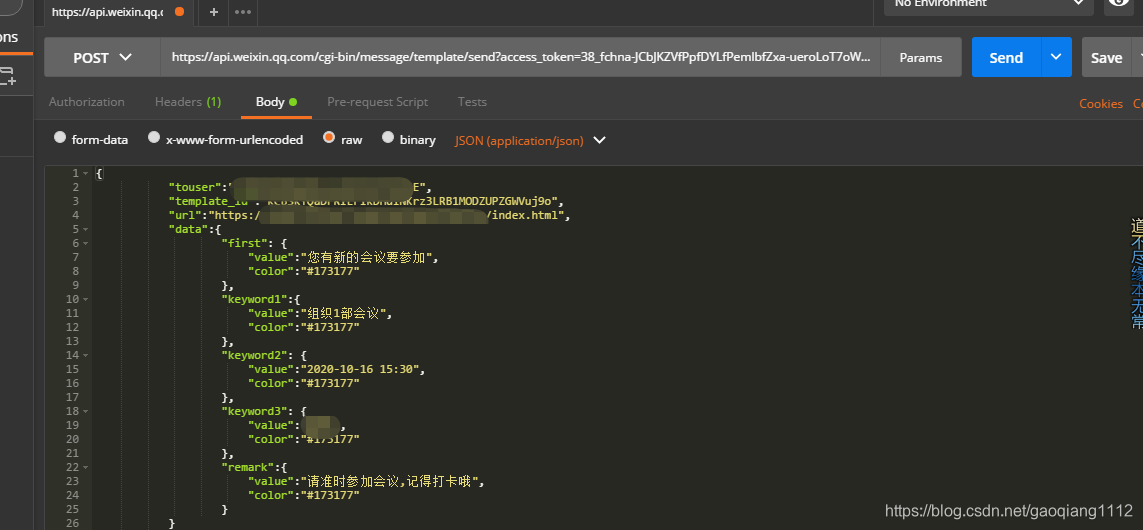The image size is (1143, 530).
Task: Click the blue Send button
Action: coord(1006,58)
